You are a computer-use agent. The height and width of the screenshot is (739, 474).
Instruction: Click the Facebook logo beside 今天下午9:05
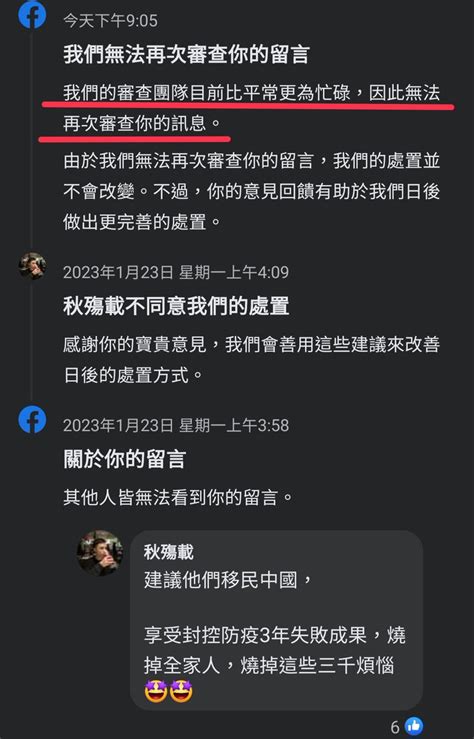tap(32, 15)
